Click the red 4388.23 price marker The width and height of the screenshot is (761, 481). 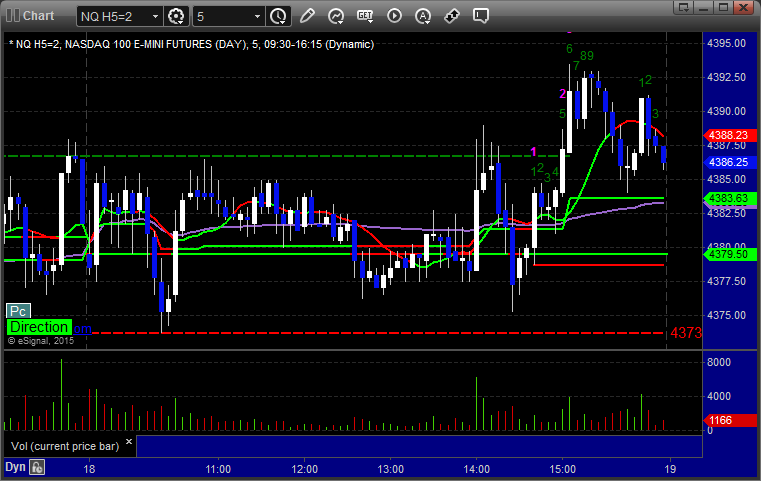[x=730, y=135]
